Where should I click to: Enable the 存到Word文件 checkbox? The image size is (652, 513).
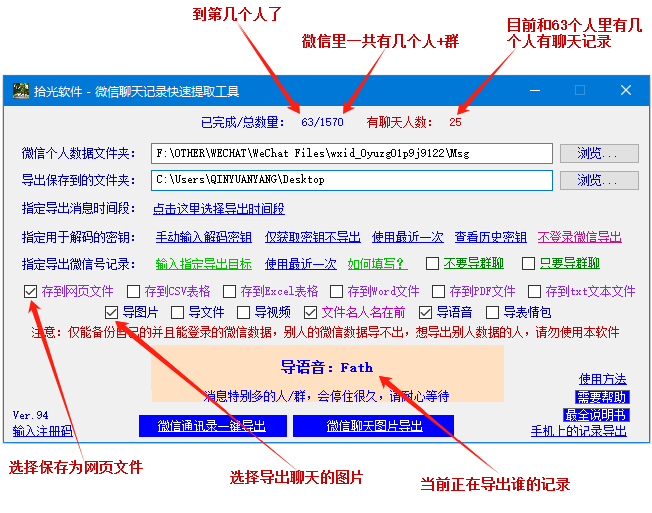[x=336, y=291]
